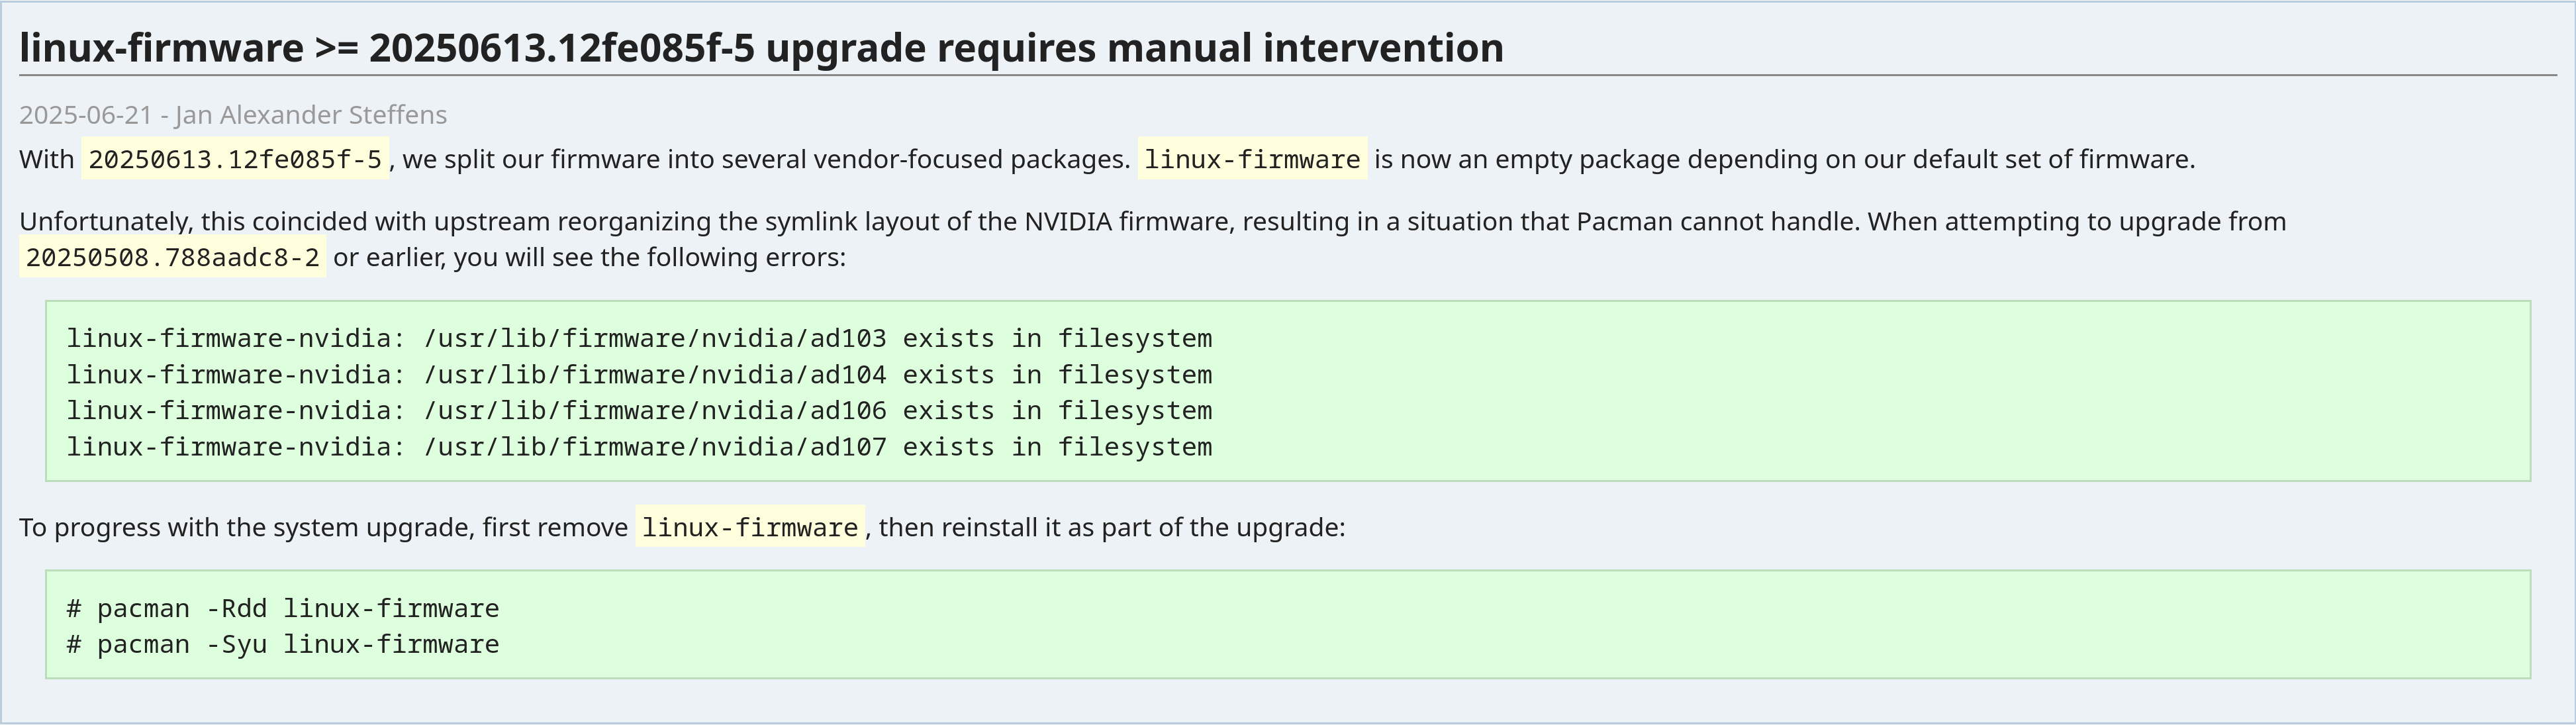The height and width of the screenshot is (725, 2576).
Task: Click the text "empty package depending on our default"
Action: (1700, 159)
